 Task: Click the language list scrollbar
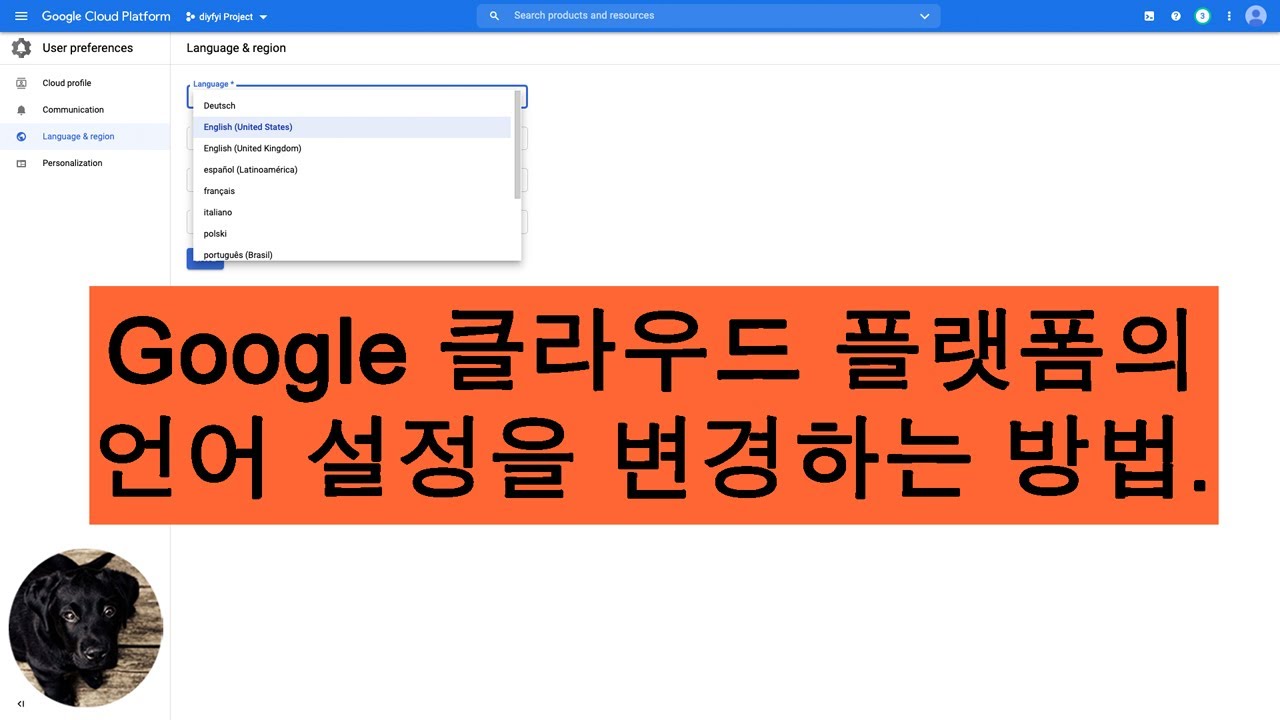point(517,144)
